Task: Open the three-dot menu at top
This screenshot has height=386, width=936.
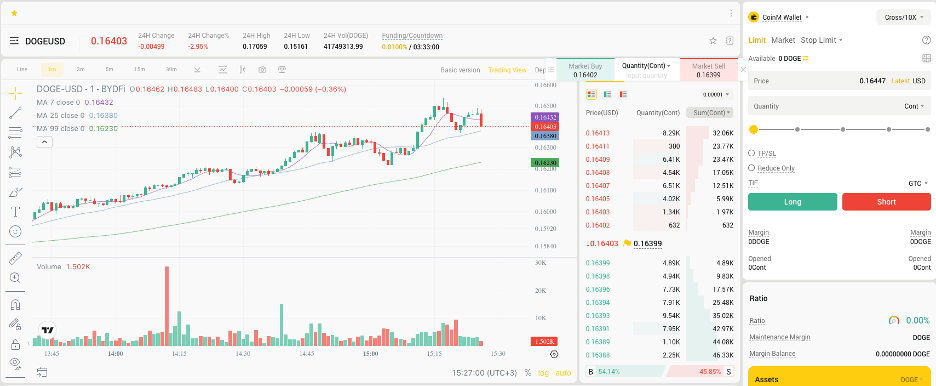Action: coord(731,13)
